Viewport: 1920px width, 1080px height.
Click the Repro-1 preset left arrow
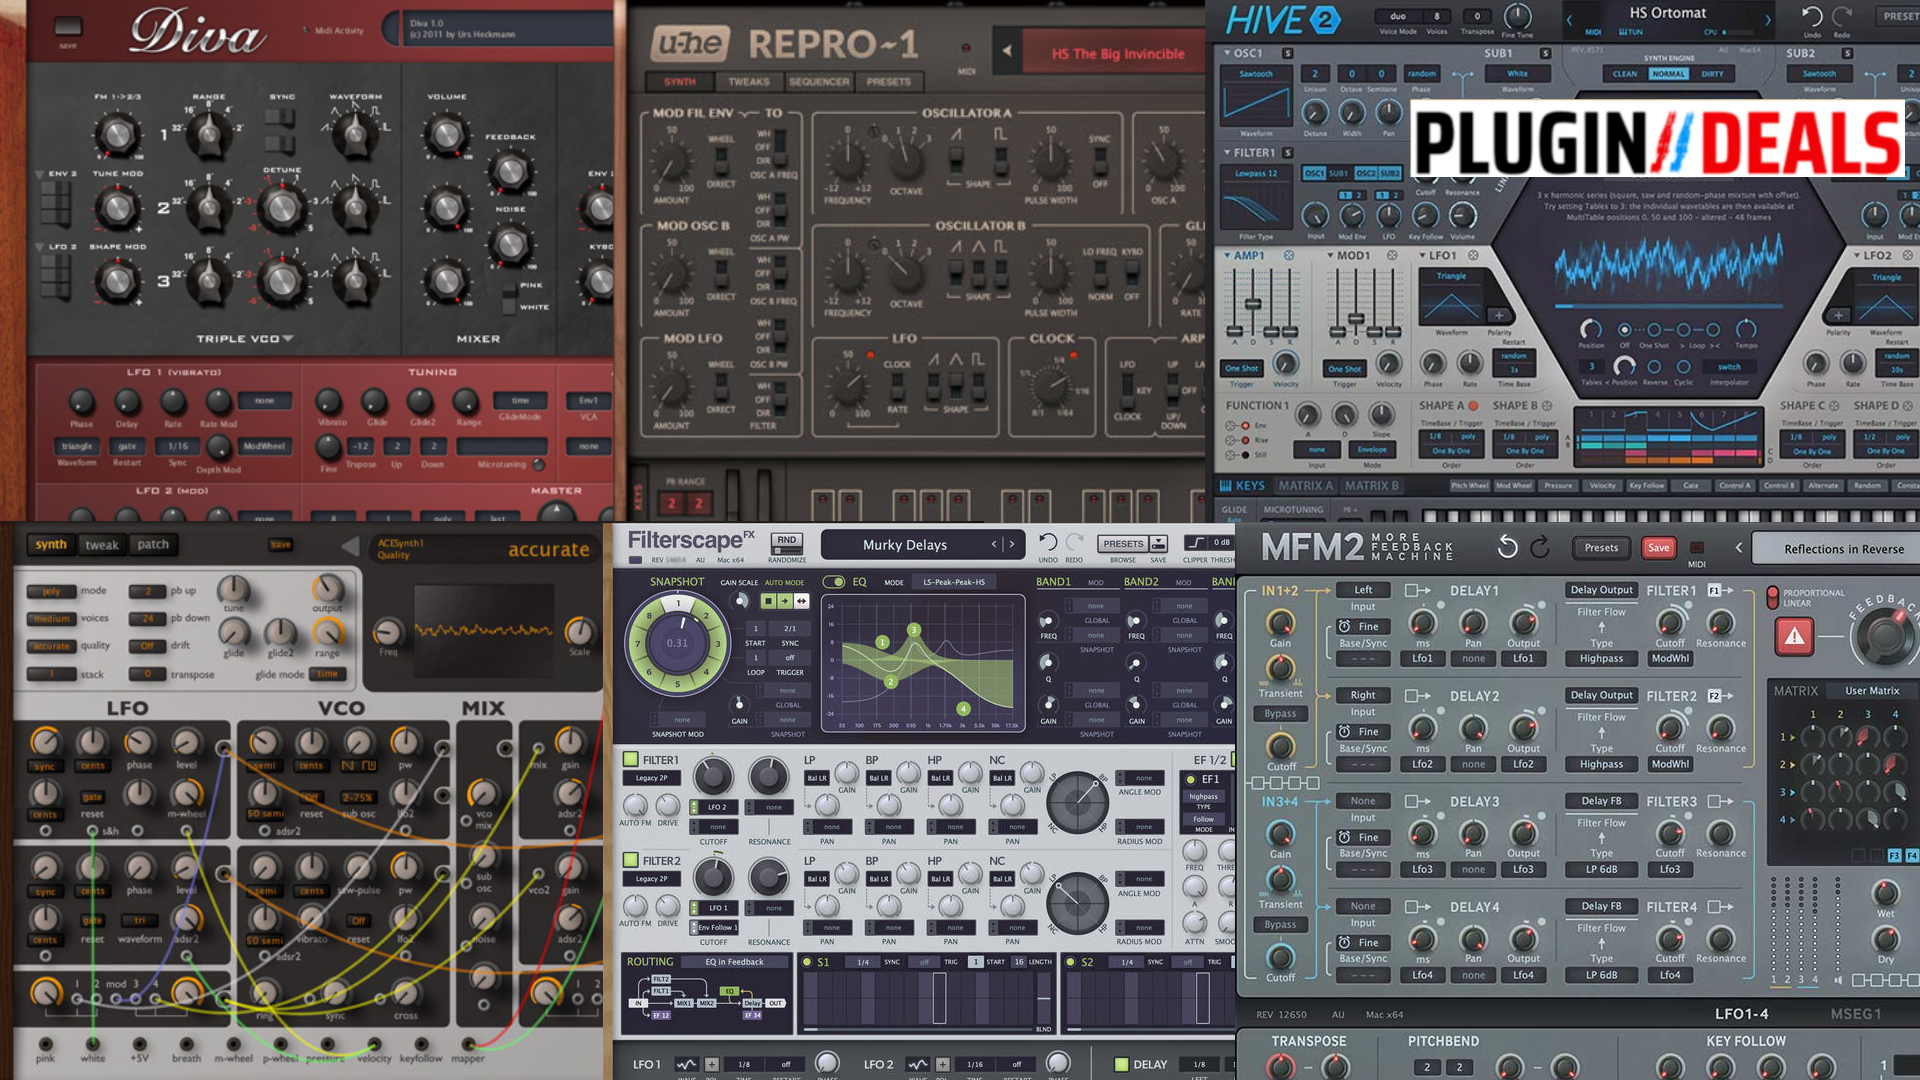click(x=1007, y=50)
